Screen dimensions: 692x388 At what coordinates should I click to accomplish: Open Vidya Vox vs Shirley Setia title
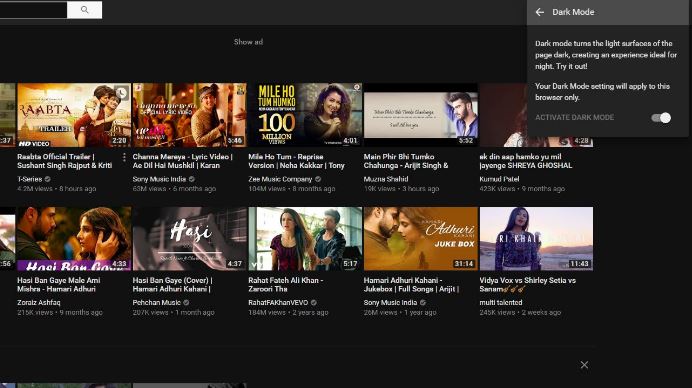527,285
